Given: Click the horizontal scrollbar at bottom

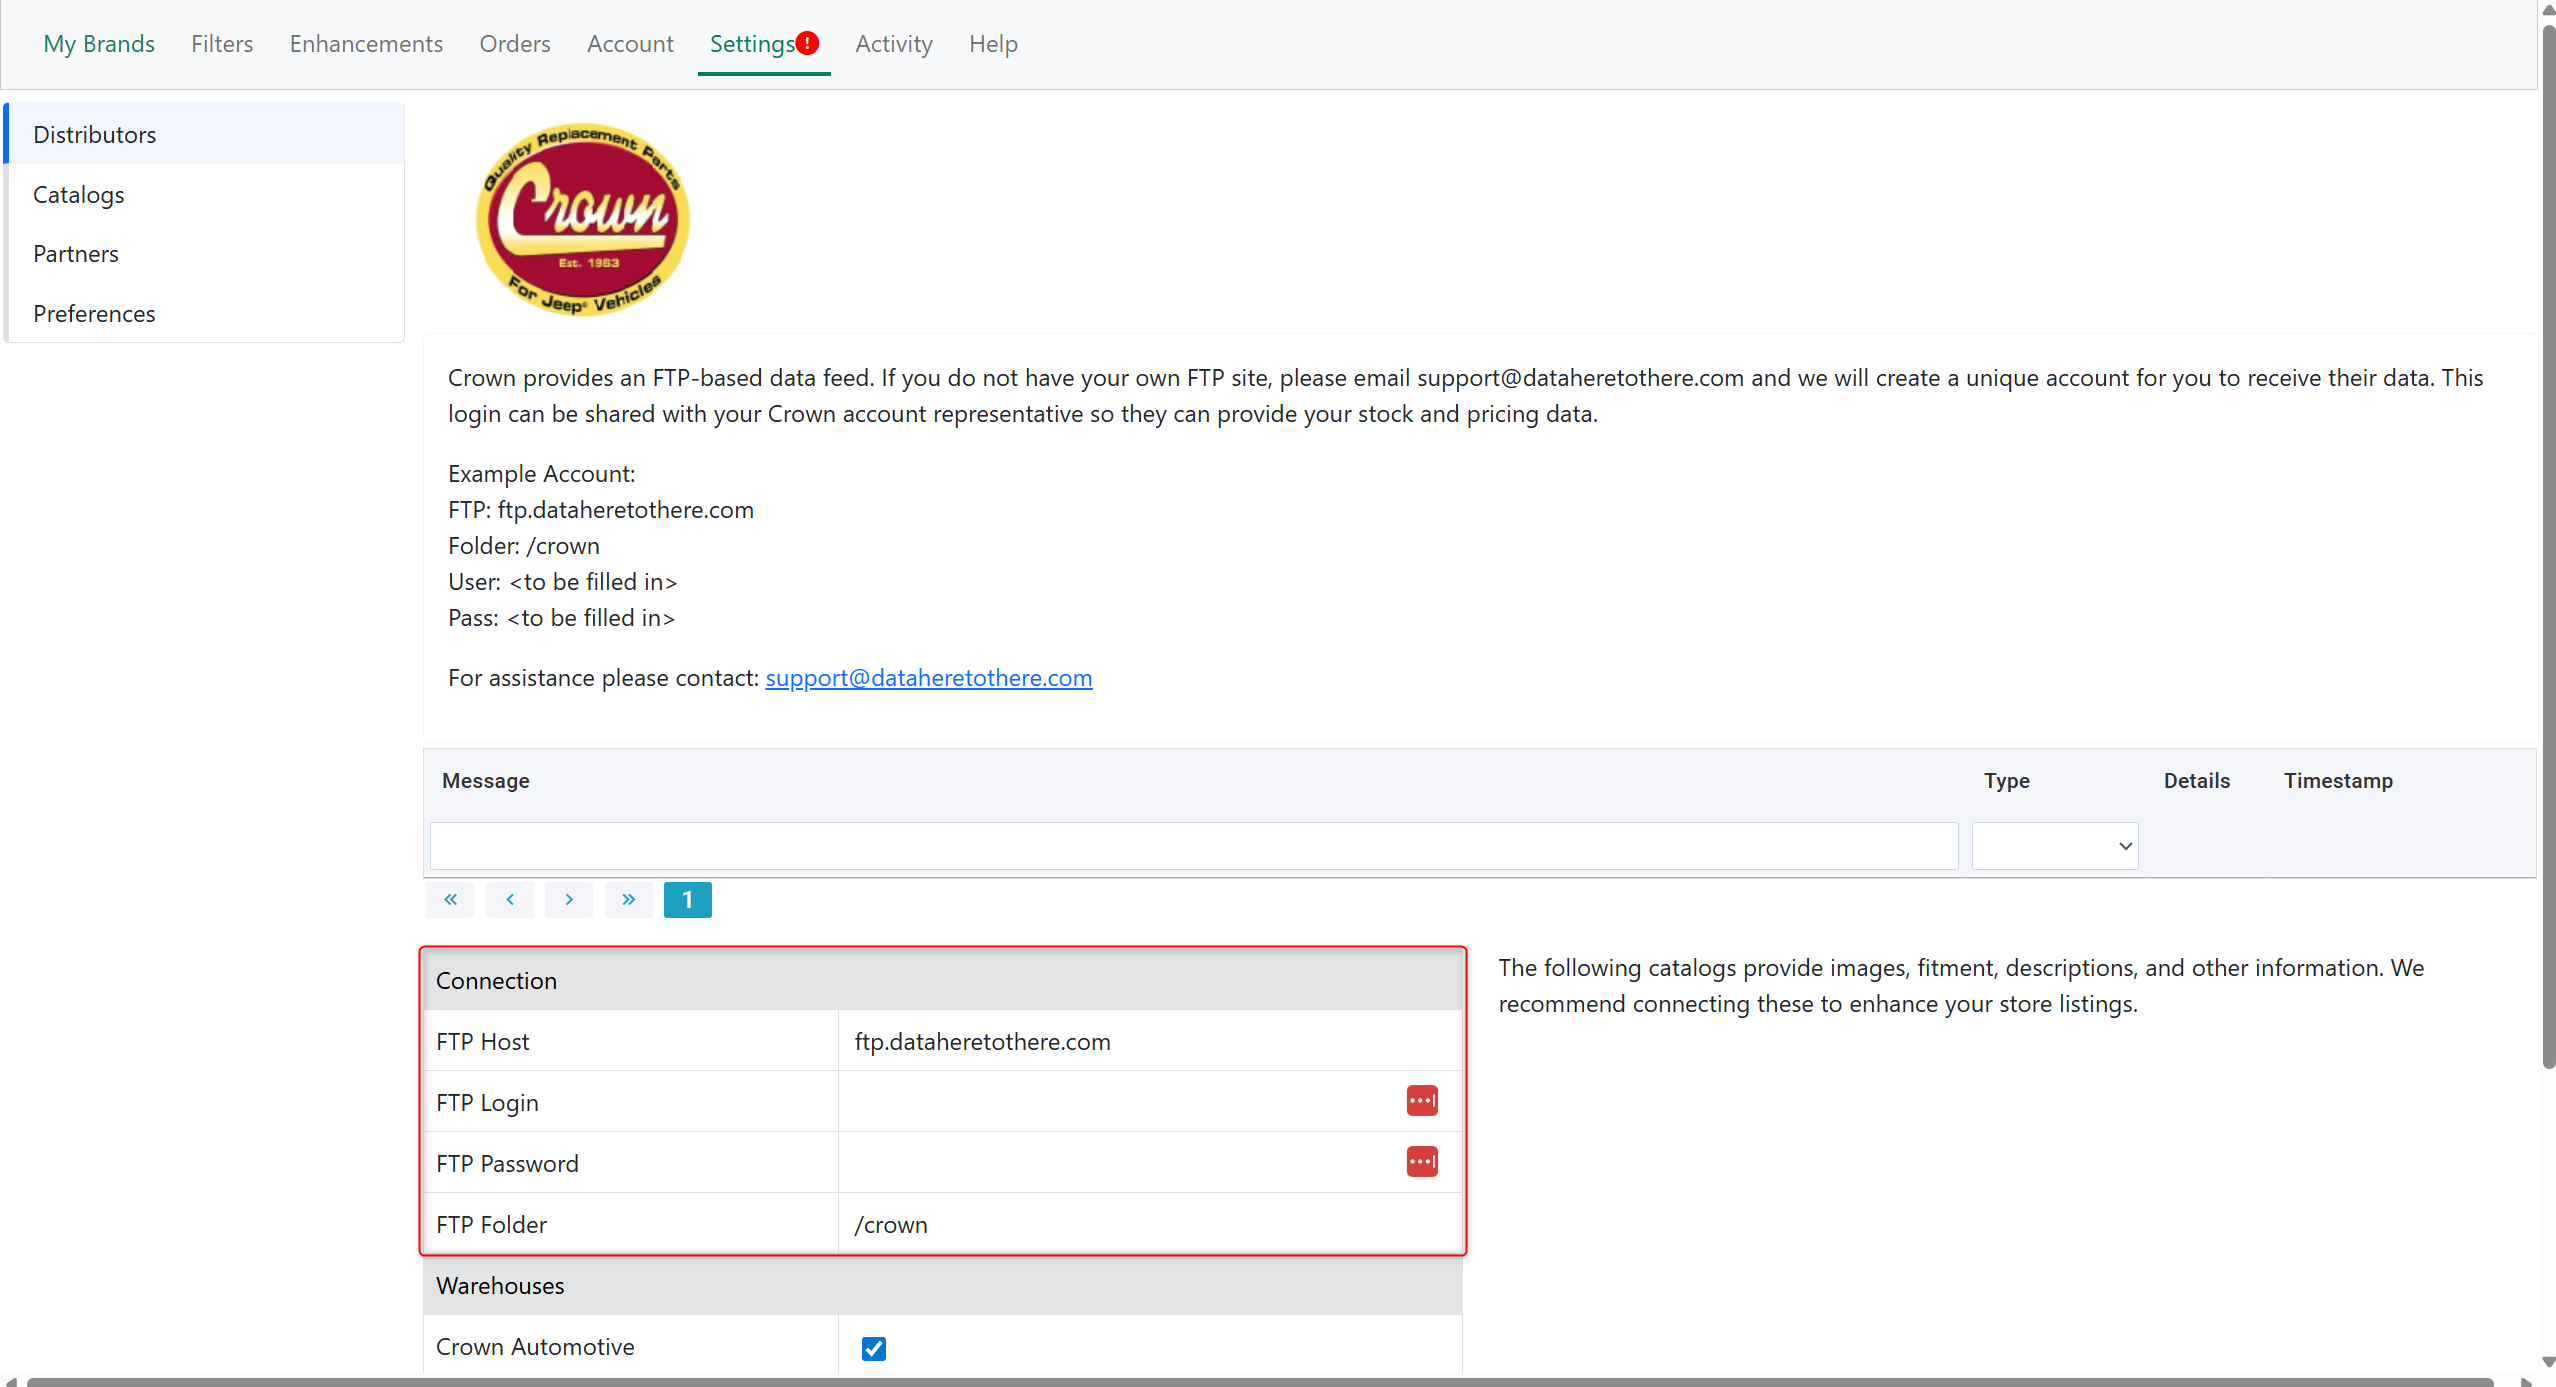Looking at the screenshot, I should point(1260,1381).
